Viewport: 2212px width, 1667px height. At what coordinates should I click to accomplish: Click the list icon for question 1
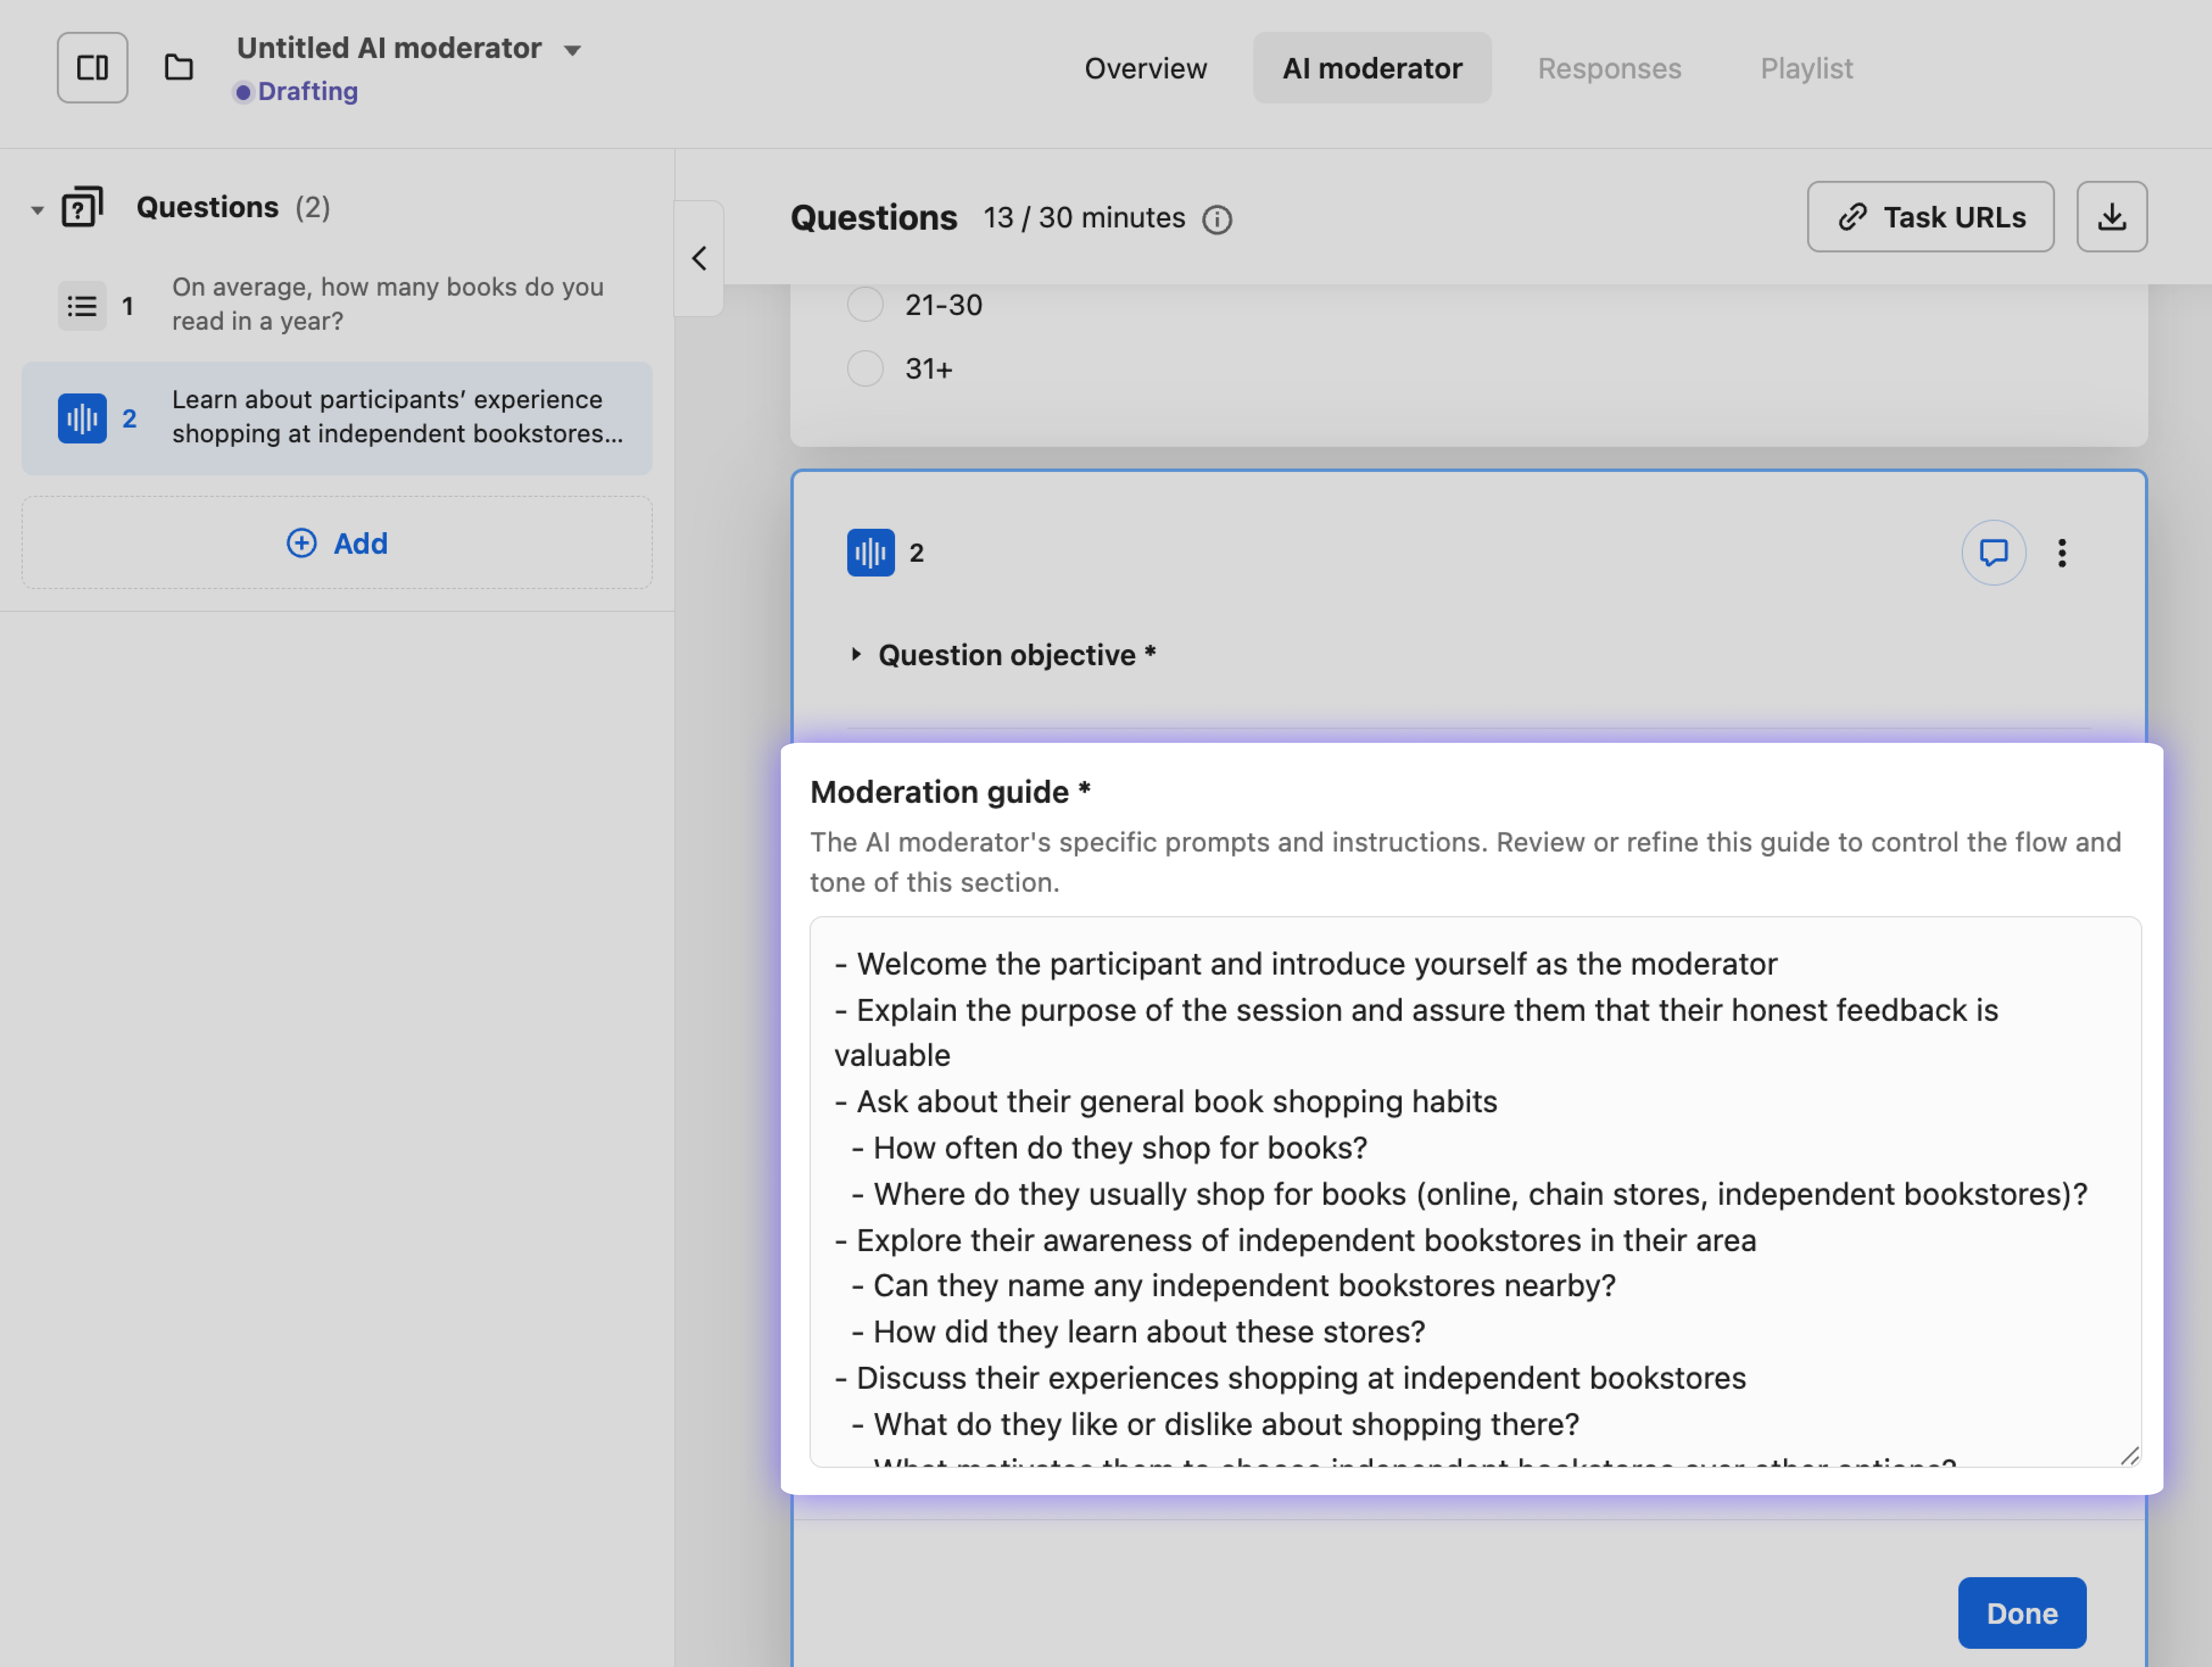[x=82, y=306]
